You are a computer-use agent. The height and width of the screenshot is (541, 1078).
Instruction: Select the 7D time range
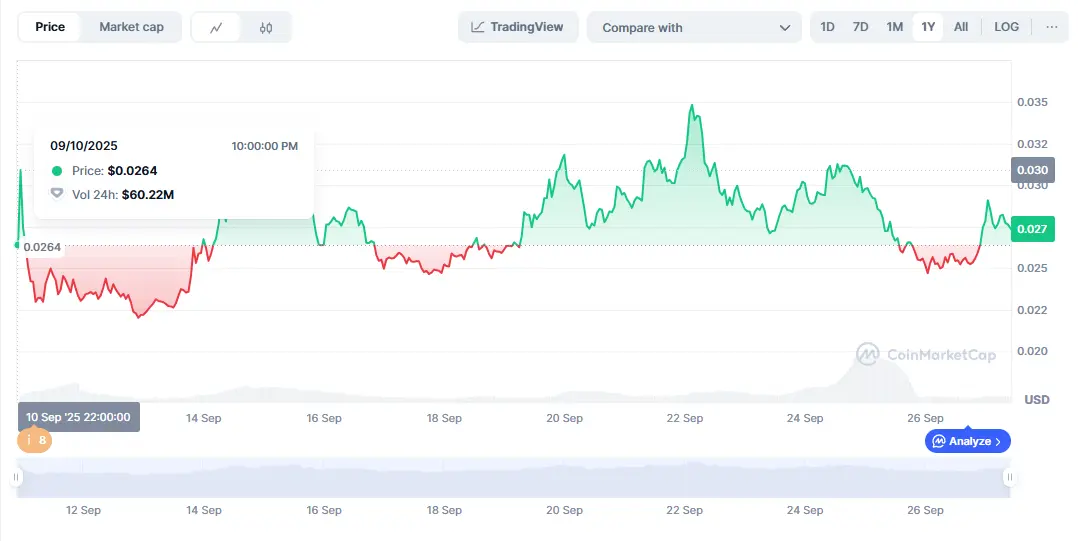pyautogui.click(x=860, y=27)
